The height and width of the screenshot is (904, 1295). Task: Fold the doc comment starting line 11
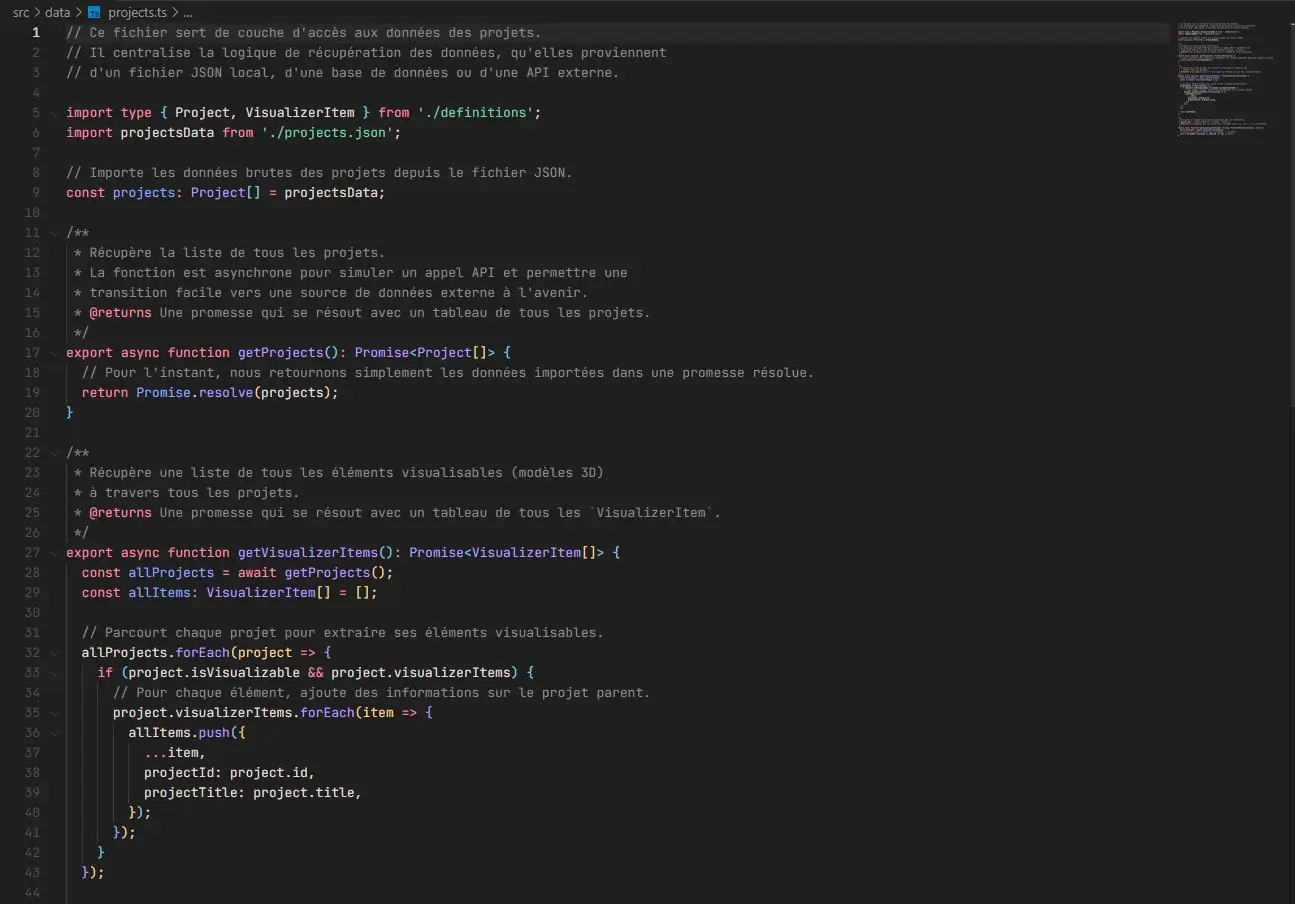click(x=53, y=232)
